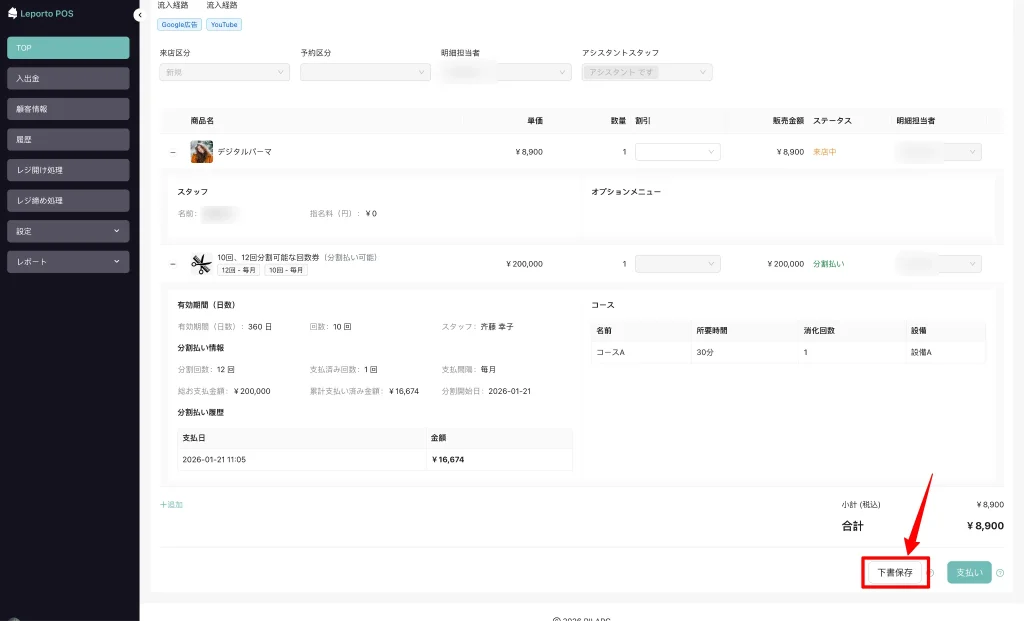
Task: Click the デジタルパーマ product thumbnail
Action: (202, 152)
